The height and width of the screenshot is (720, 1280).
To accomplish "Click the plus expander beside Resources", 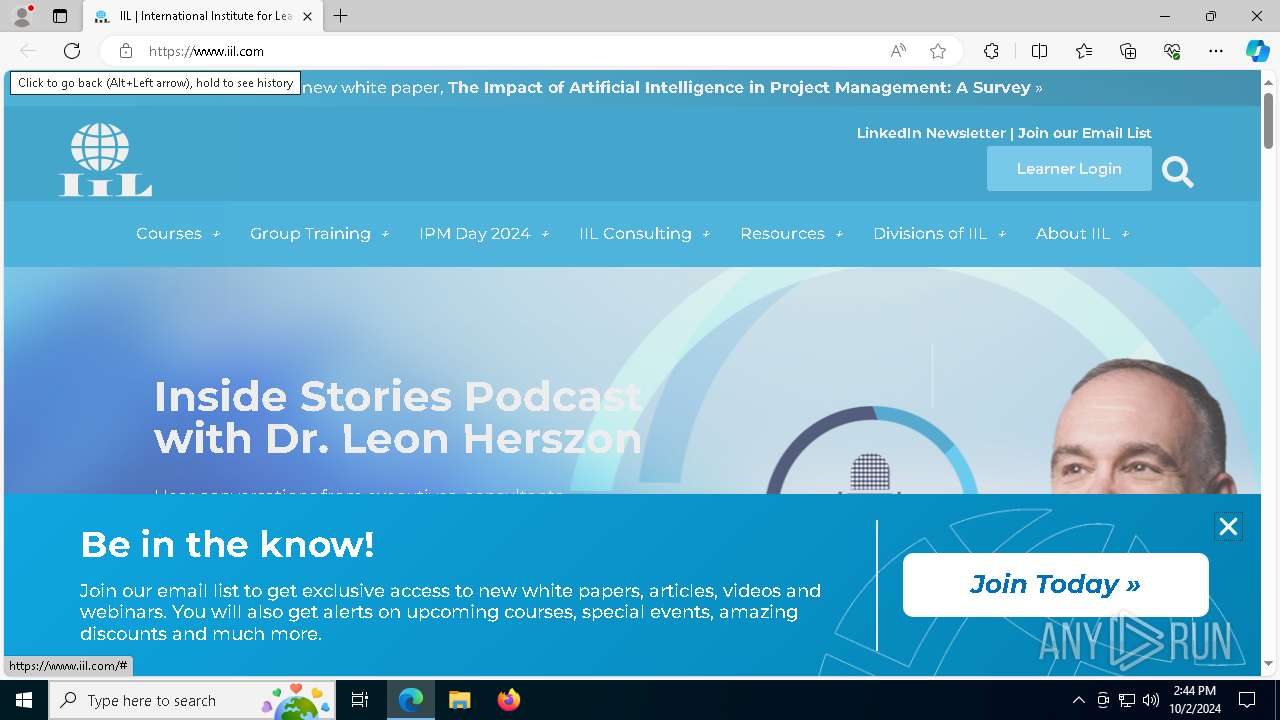I will pos(838,234).
